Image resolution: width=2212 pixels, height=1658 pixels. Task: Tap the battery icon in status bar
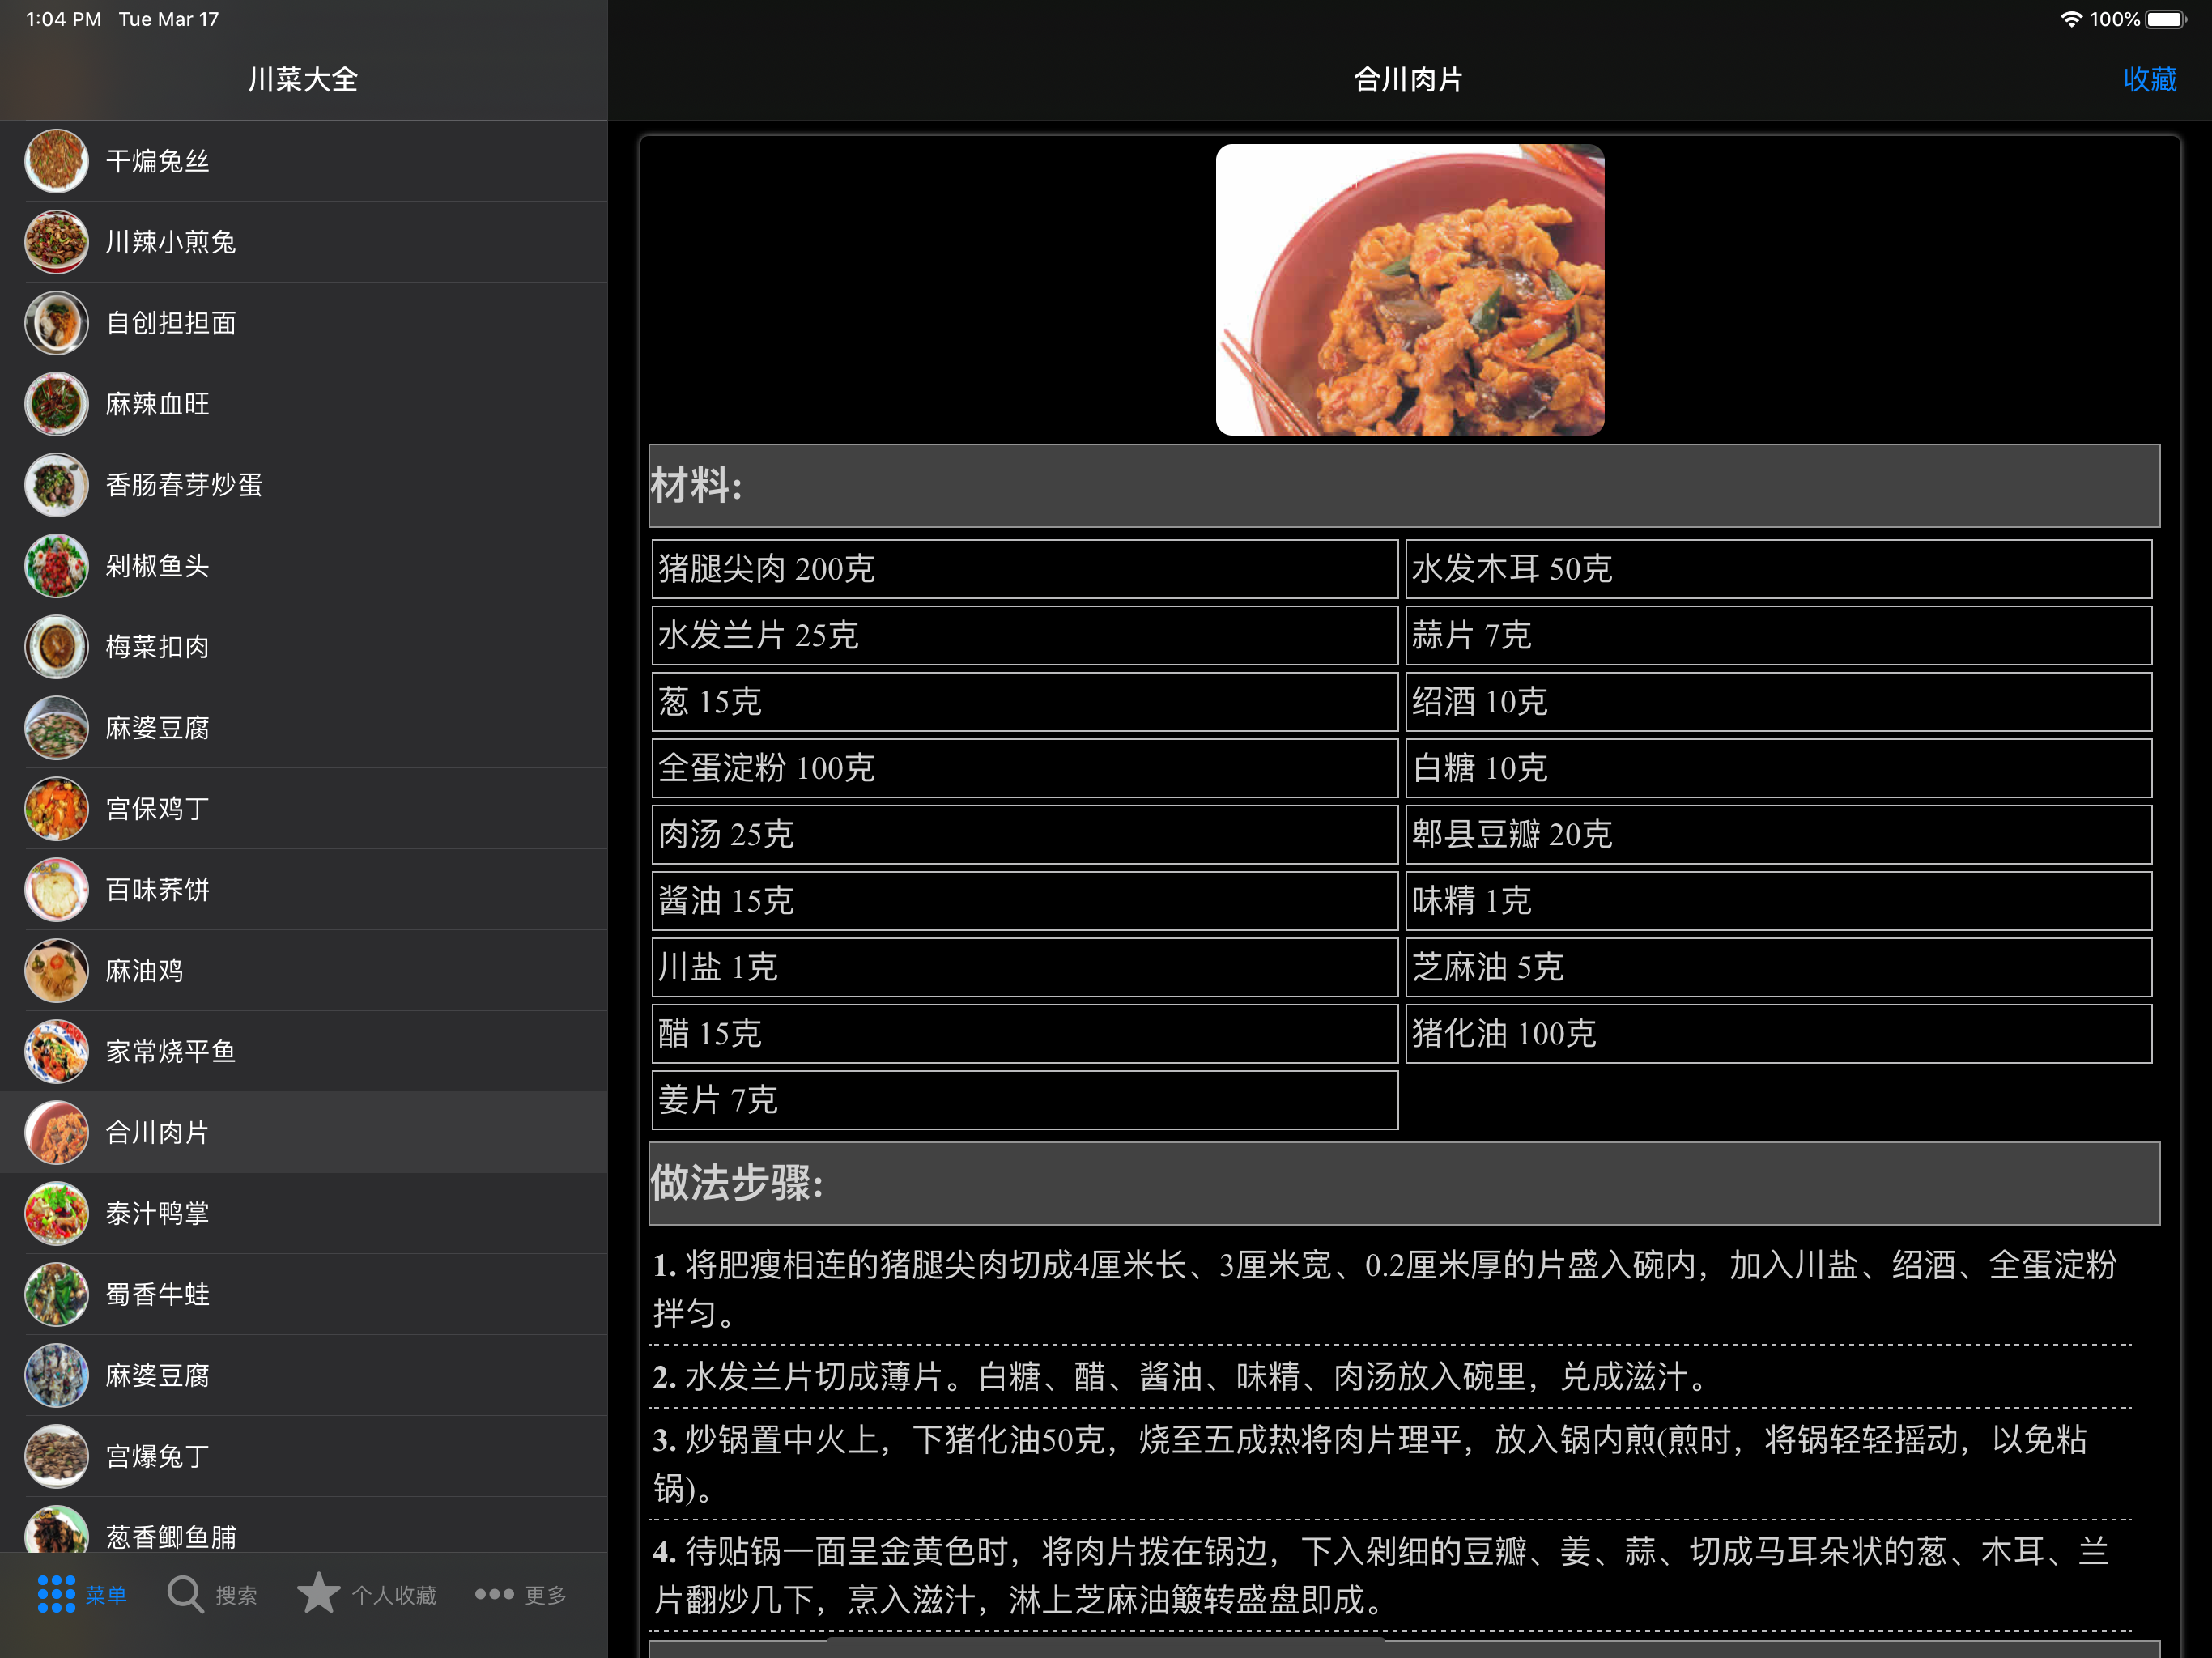pyautogui.click(x=2166, y=19)
